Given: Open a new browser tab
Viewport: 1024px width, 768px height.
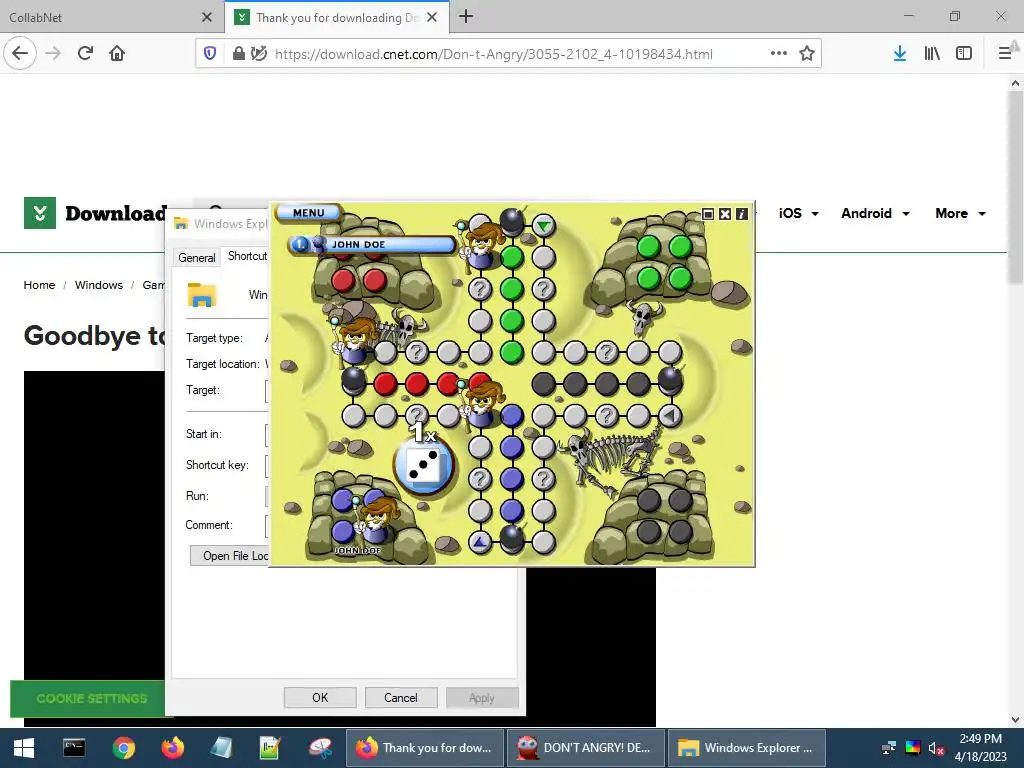Looking at the screenshot, I should [466, 17].
